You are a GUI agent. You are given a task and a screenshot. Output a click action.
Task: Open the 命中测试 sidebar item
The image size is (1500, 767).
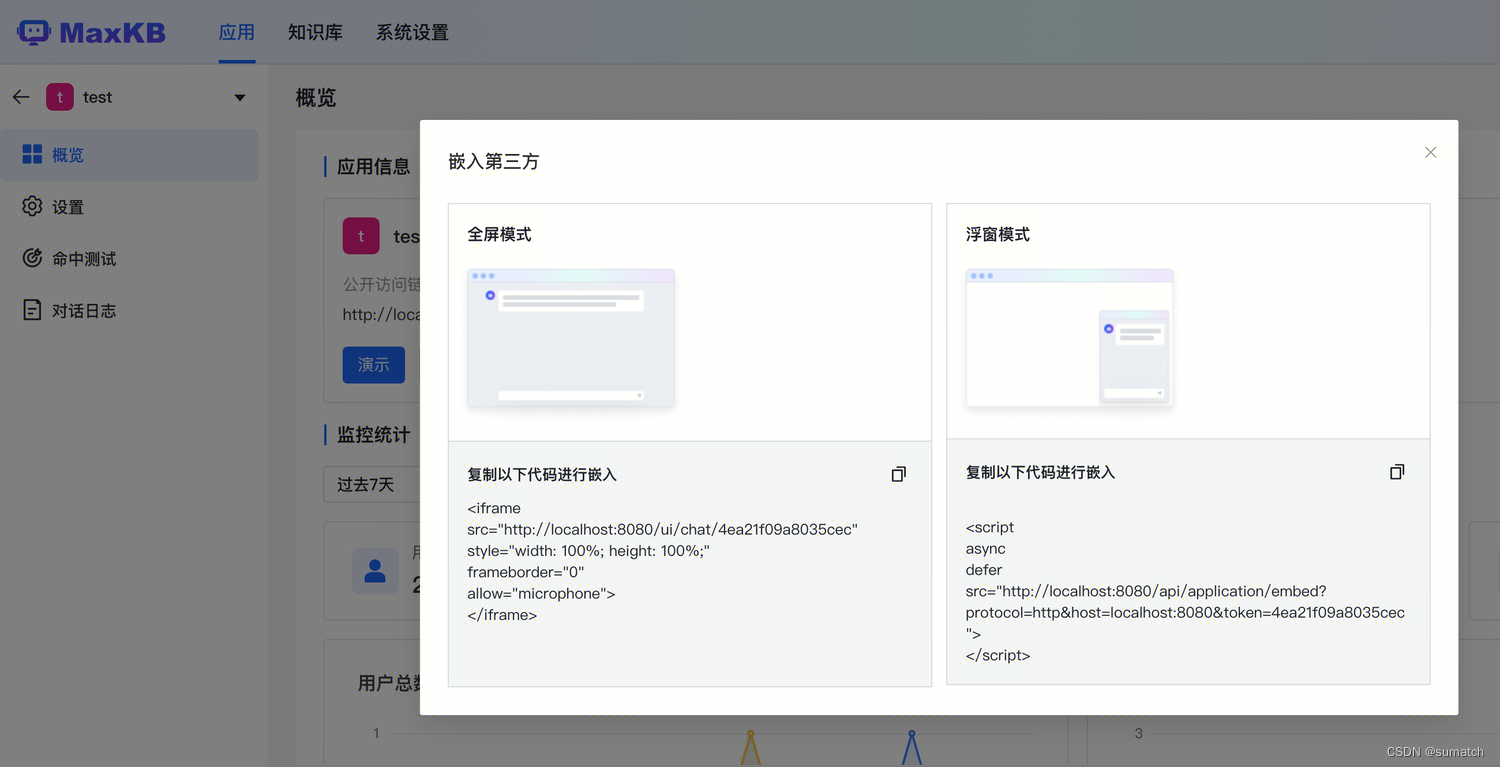[129, 259]
